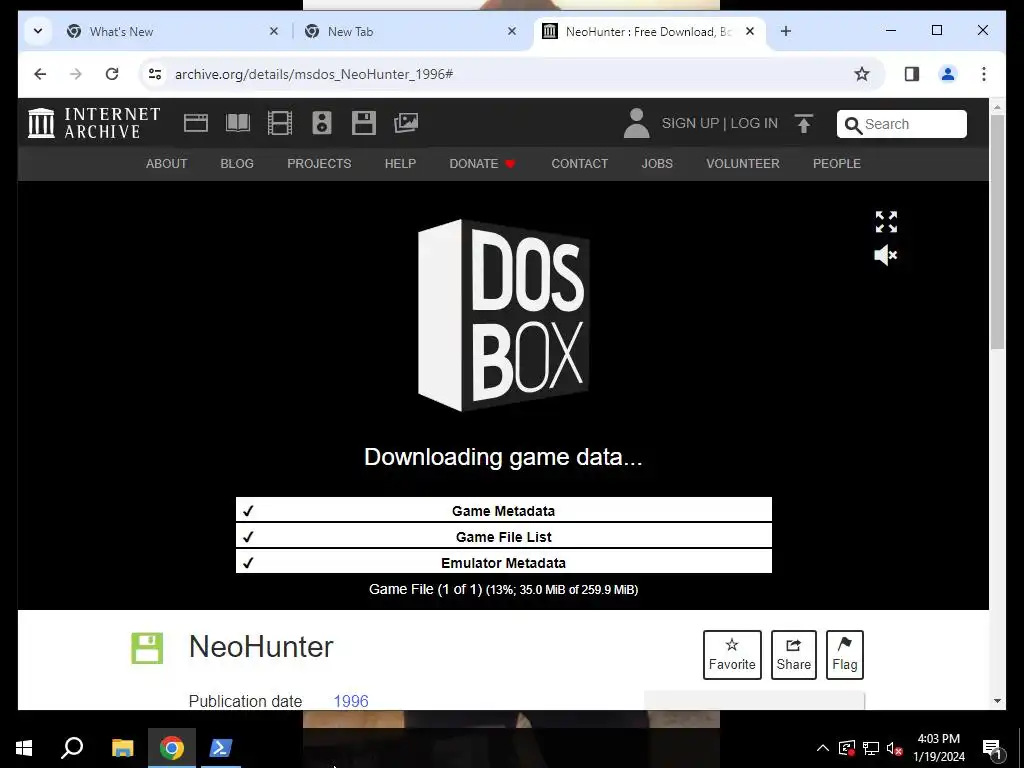Screen dimensions: 1024x768
Task: Click the NeoHunter title text
Action: pyautogui.click(x=261, y=647)
